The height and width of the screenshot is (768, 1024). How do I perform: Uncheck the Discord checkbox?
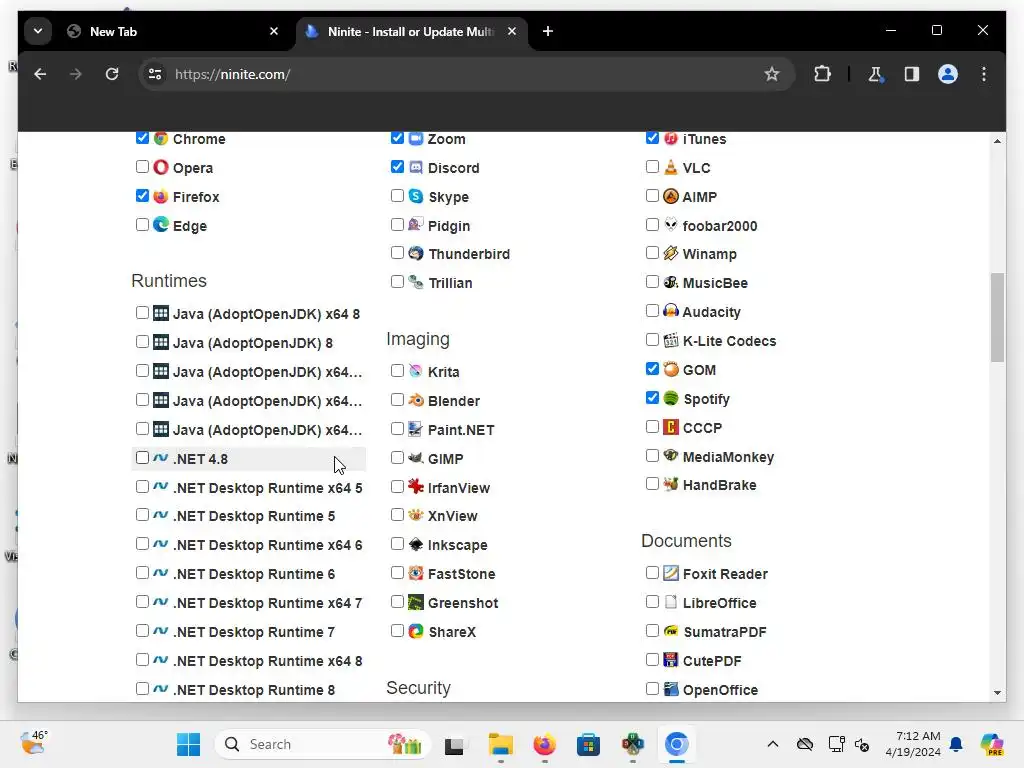tap(397, 167)
